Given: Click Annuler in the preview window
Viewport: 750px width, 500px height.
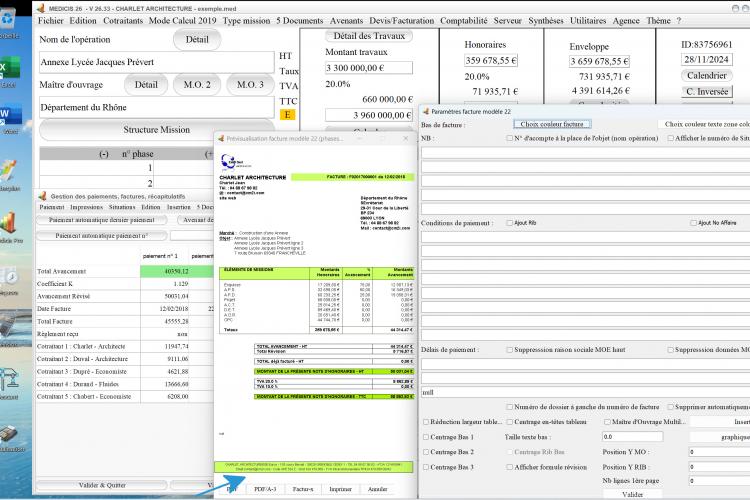Looking at the screenshot, I should [x=377, y=489].
